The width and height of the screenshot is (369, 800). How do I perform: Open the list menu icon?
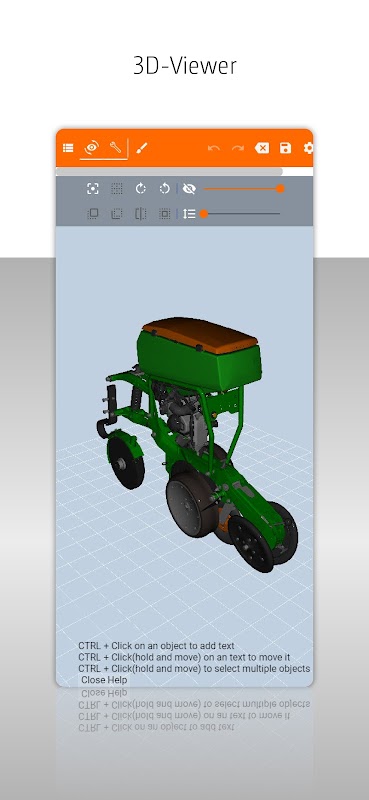click(68, 148)
